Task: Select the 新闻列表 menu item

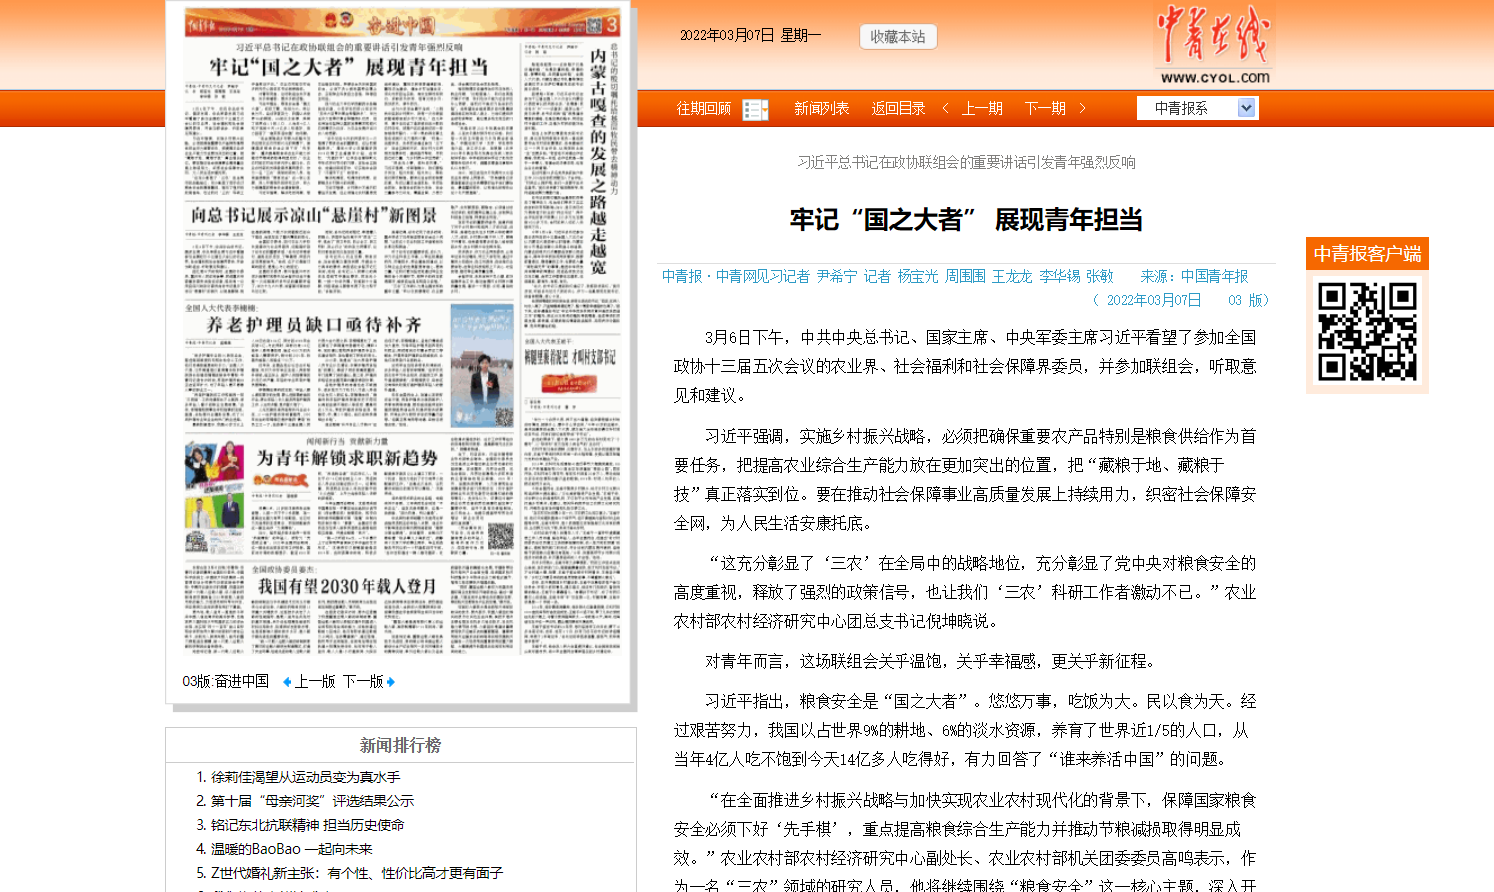Action: tap(821, 108)
